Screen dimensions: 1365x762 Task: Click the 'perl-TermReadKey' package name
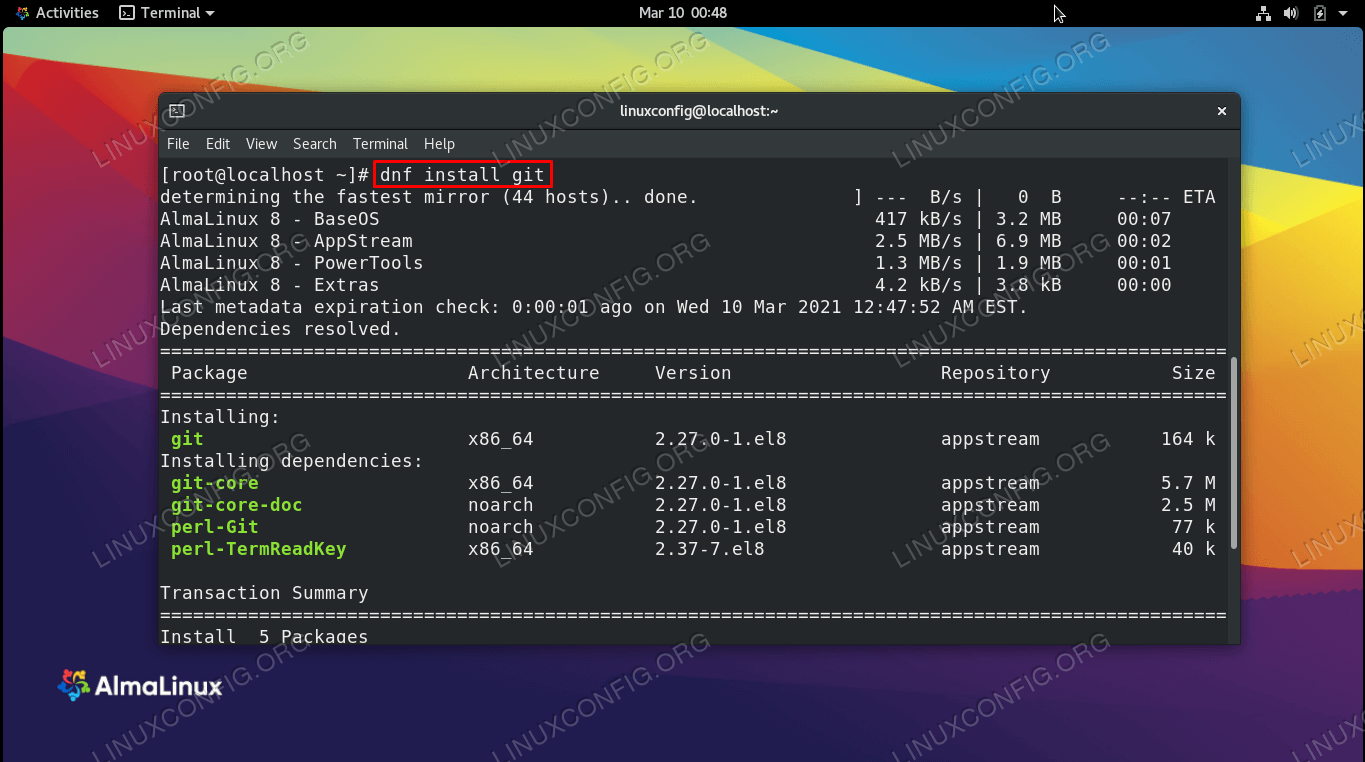point(259,549)
